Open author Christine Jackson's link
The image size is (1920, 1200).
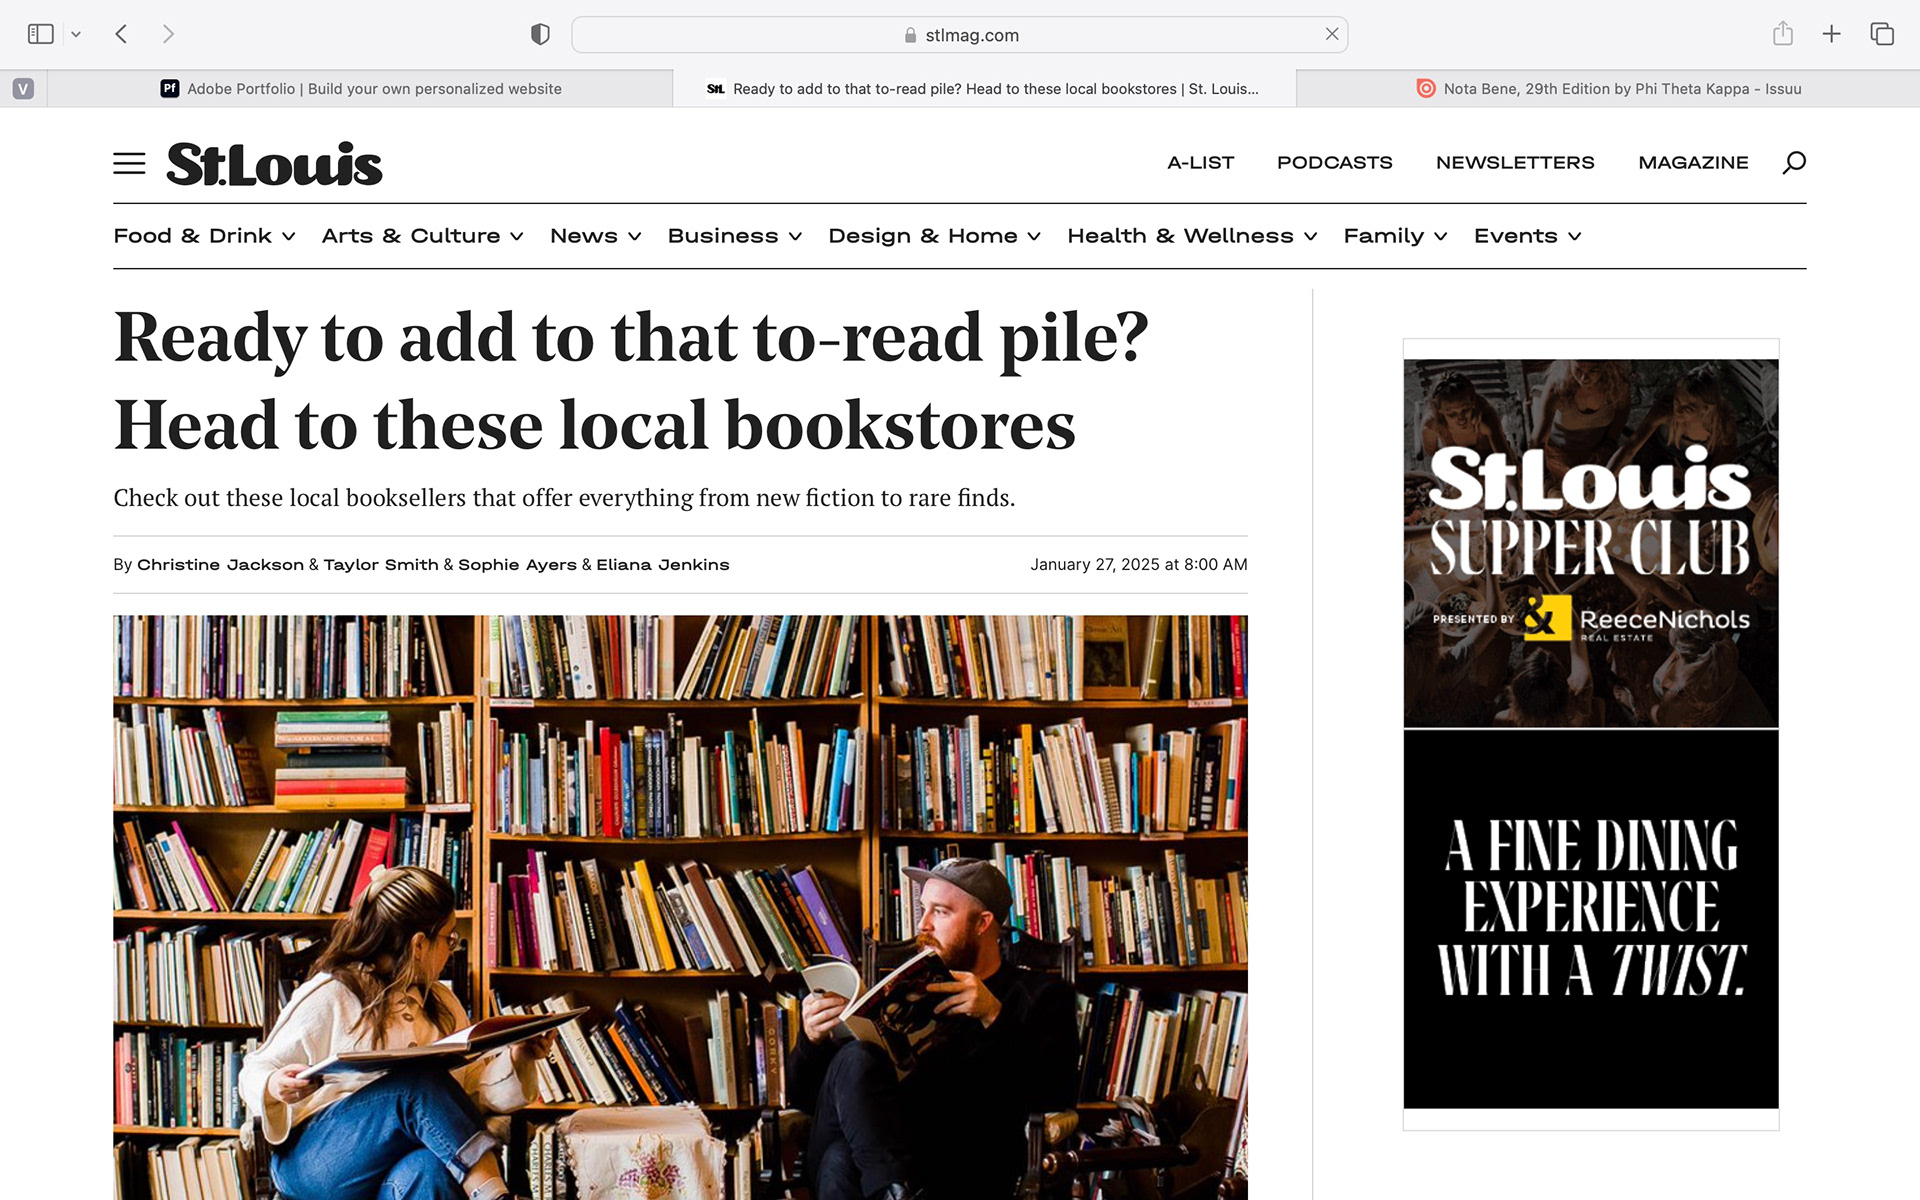pyautogui.click(x=220, y=565)
